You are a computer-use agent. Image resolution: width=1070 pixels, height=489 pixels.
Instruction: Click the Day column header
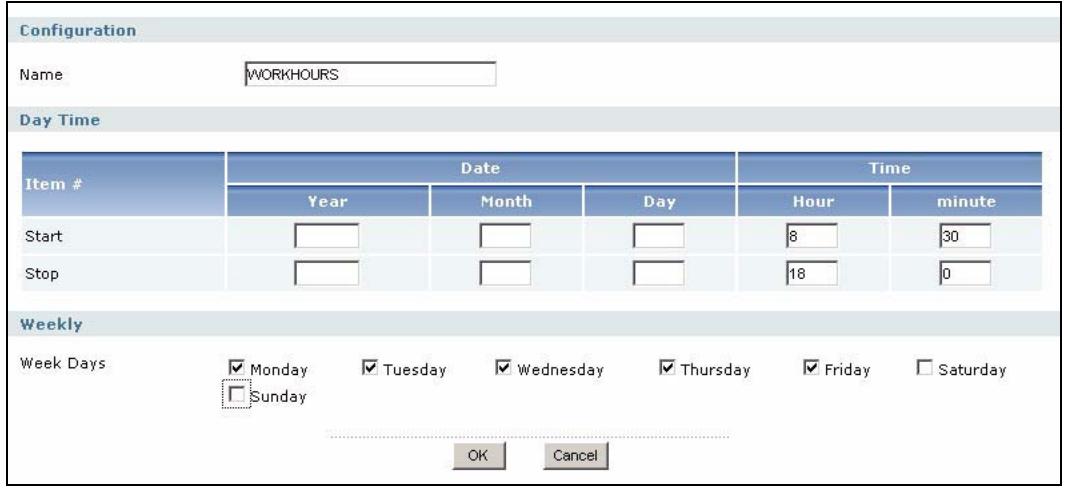(660, 201)
